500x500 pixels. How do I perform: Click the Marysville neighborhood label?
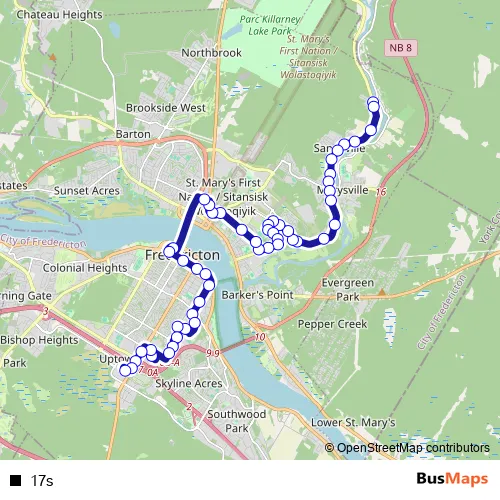coord(343,190)
